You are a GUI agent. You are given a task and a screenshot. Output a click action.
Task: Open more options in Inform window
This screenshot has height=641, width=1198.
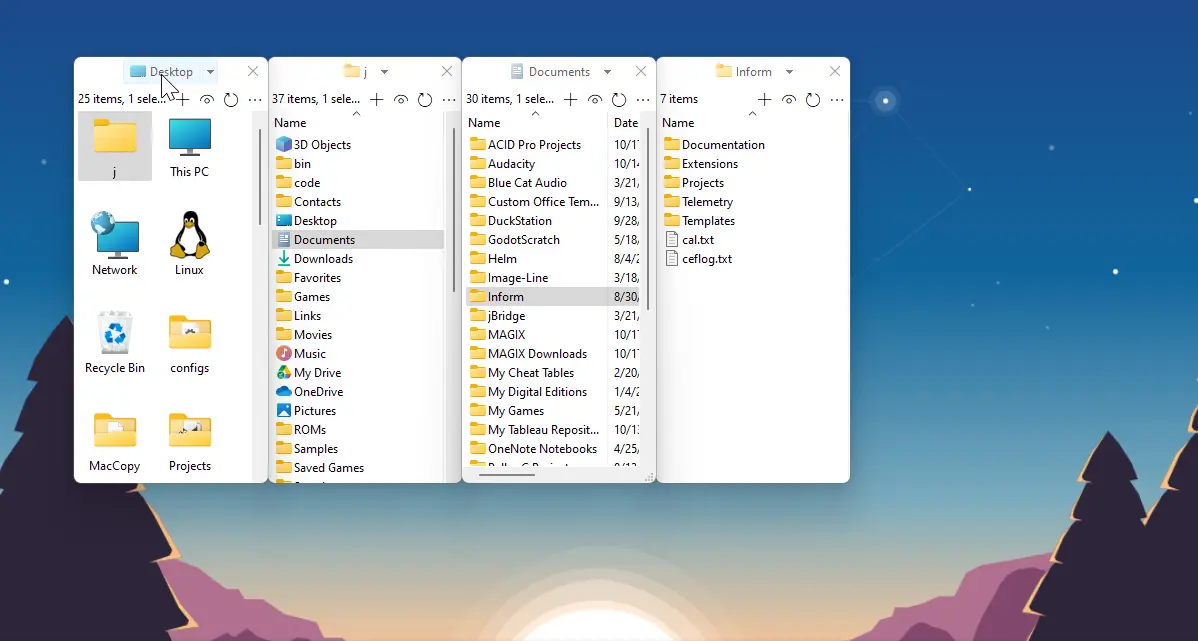837,99
